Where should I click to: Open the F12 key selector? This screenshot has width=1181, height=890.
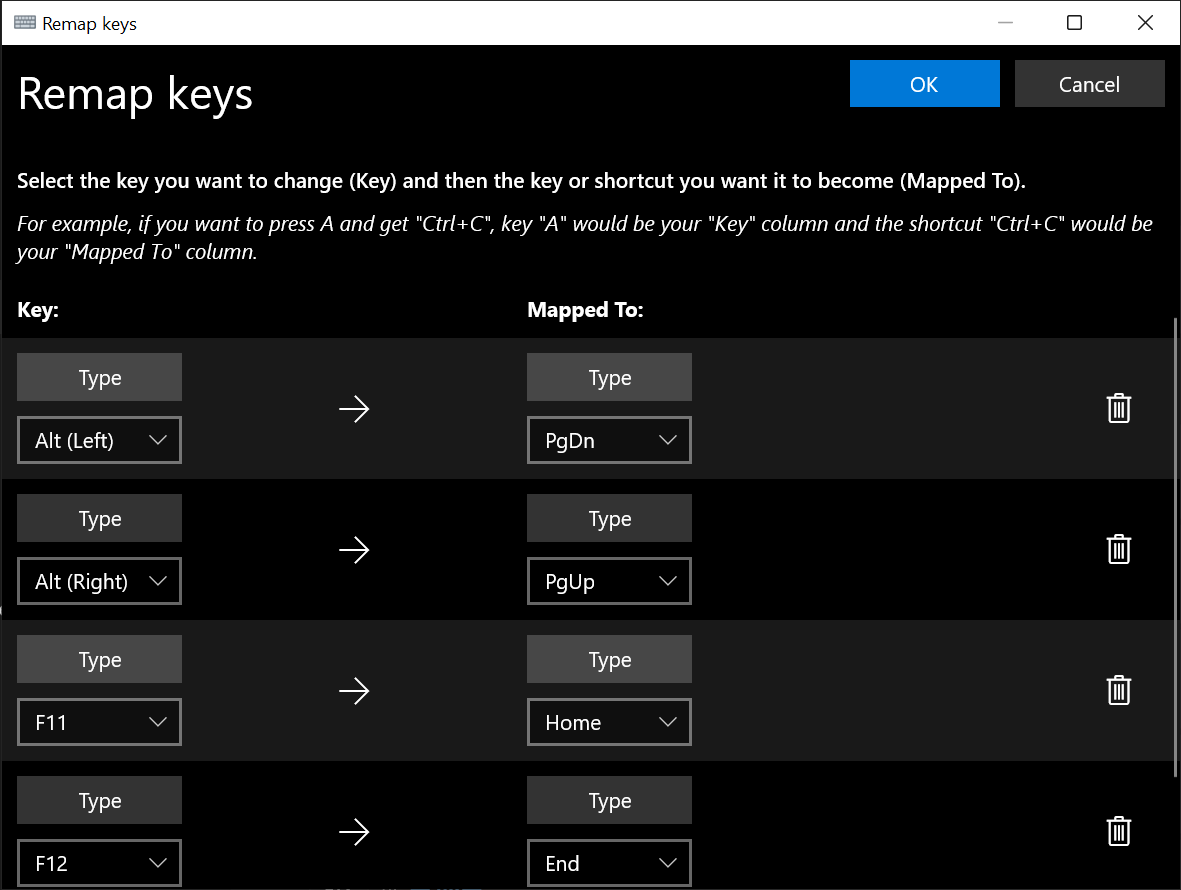(x=99, y=863)
